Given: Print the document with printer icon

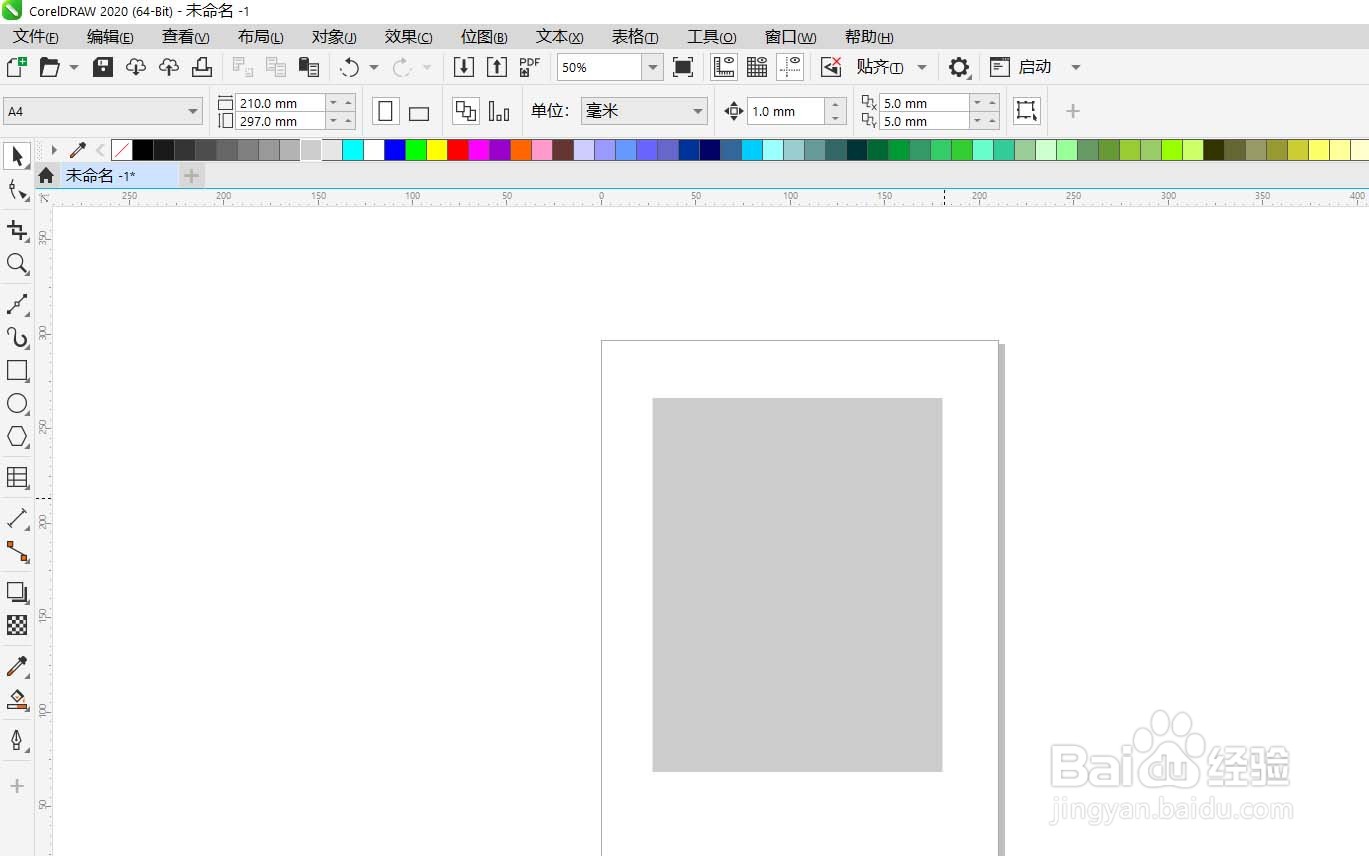Looking at the screenshot, I should pyautogui.click(x=202, y=67).
